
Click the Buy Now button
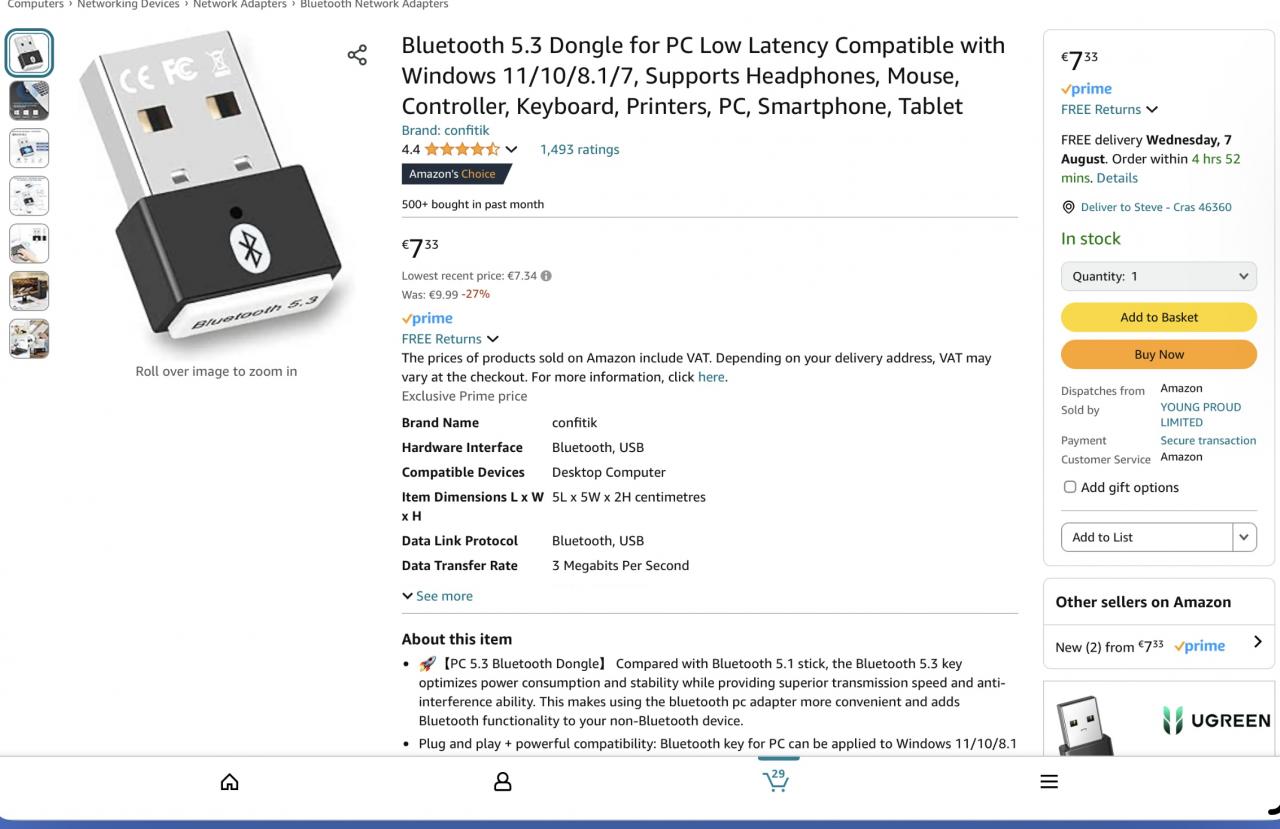[1158, 354]
